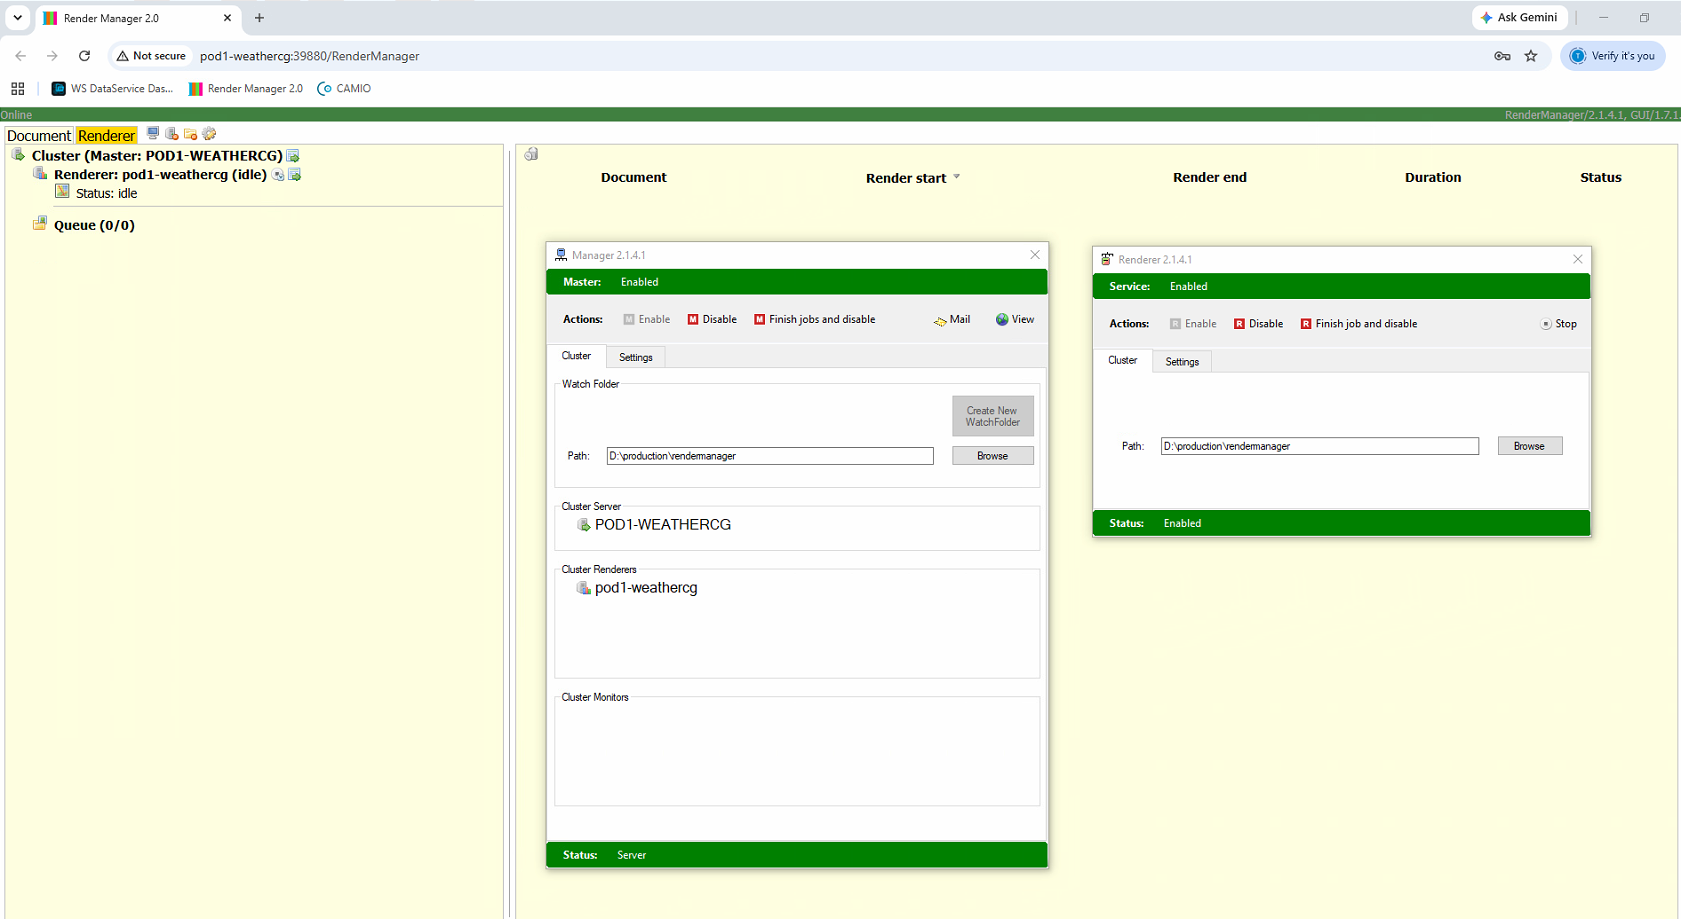Click the Renderer window path field

[x=1319, y=446]
